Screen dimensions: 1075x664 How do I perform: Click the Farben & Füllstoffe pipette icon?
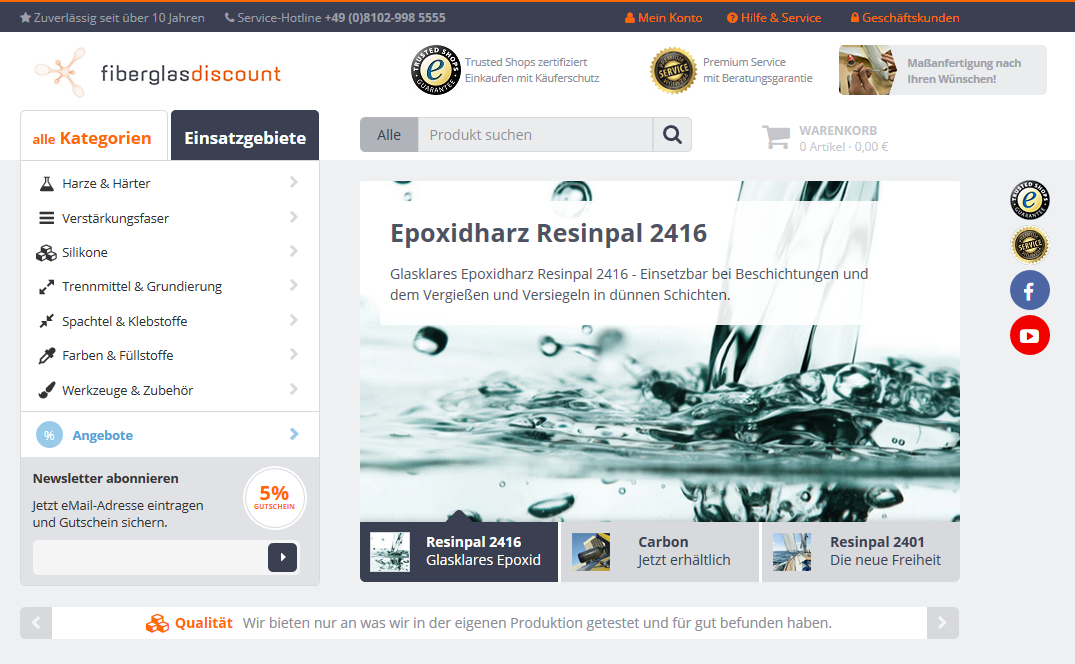coord(47,356)
